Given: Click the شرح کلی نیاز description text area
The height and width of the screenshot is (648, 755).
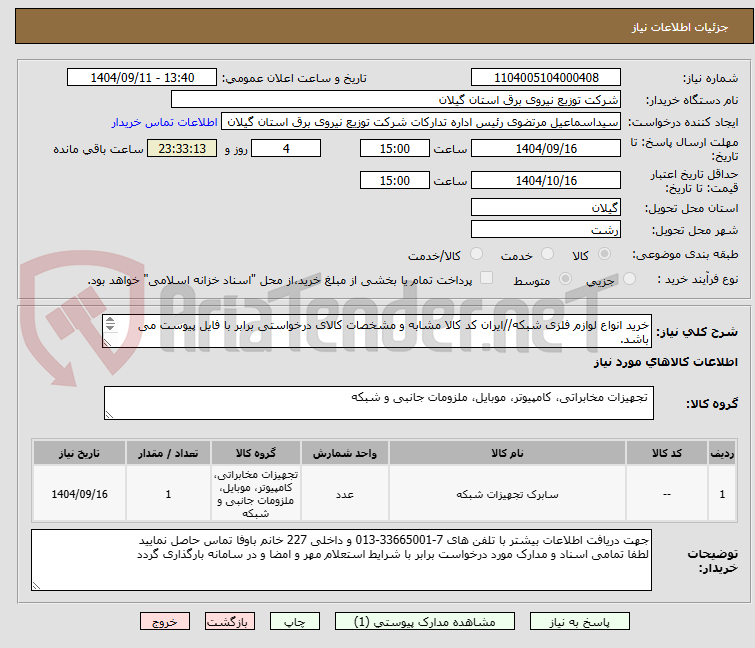Looking at the screenshot, I should (x=377, y=331).
